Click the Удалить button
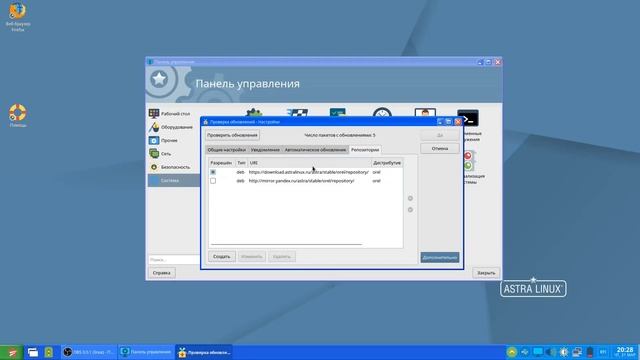 tap(282, 257)
